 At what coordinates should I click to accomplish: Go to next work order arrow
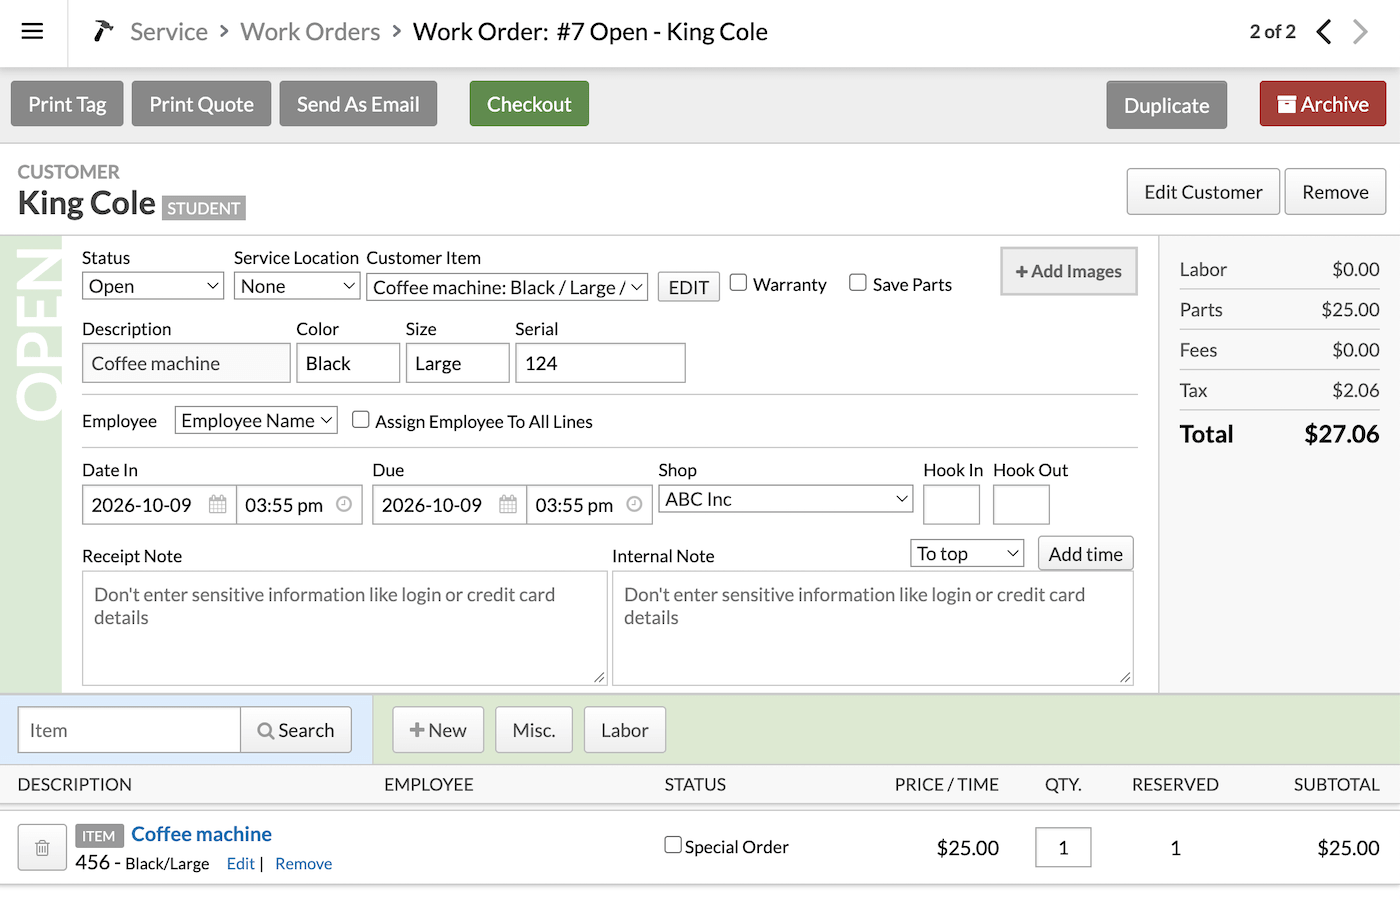coord(1360,32)
